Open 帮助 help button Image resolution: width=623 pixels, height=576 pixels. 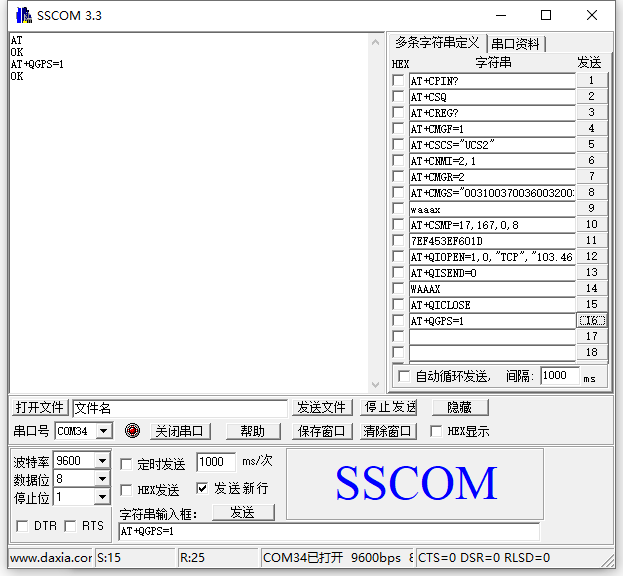253,431
